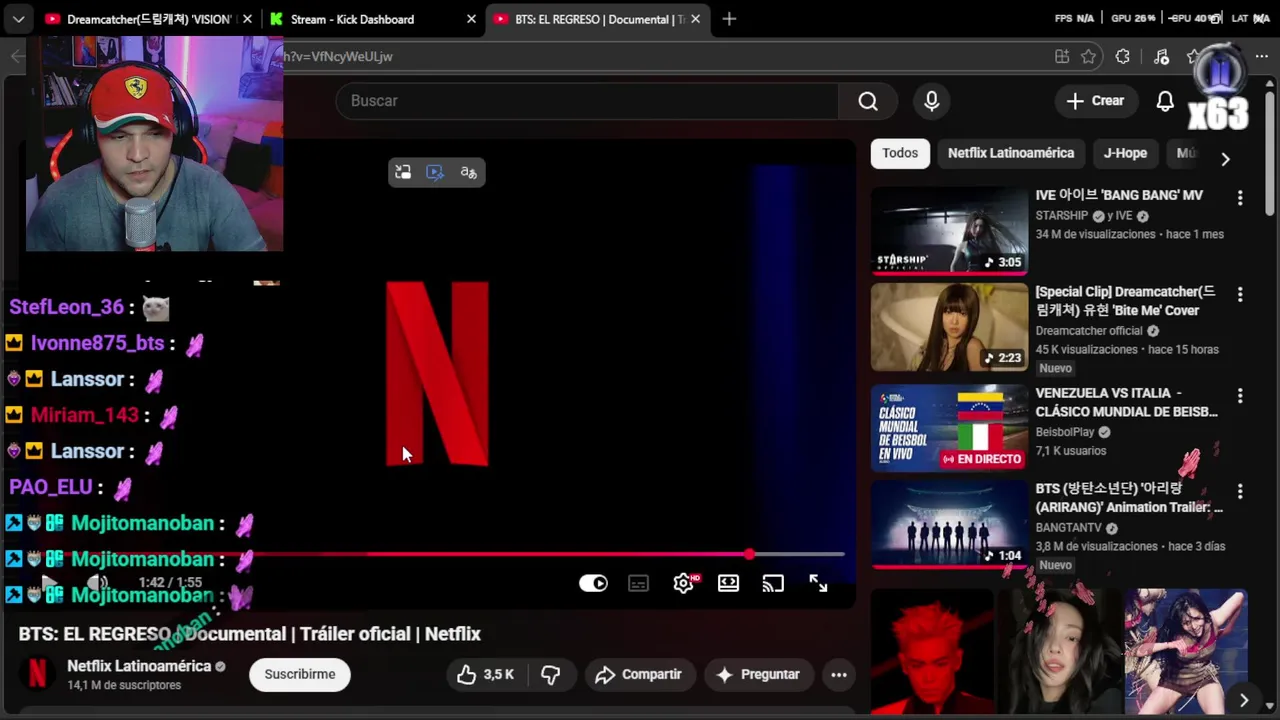1280x720 pixels.
Task: Enter fullscreen mode in player
Action: pyautogui.click(x=818, y=583)
